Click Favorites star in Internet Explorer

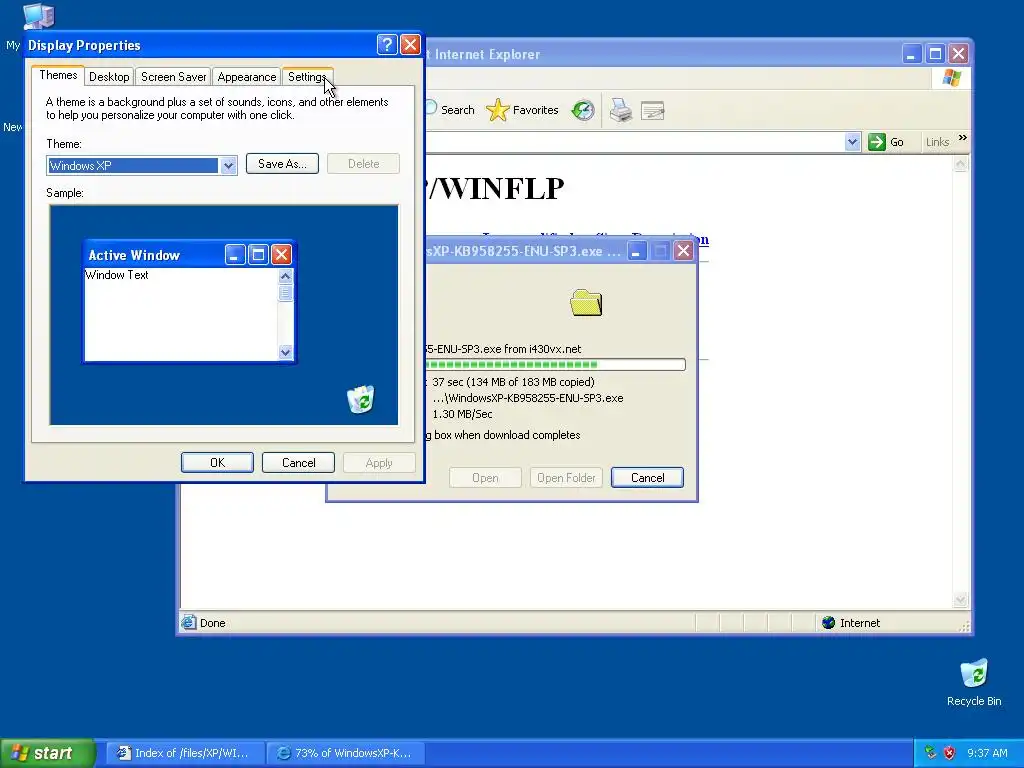(x=522, y=110)
